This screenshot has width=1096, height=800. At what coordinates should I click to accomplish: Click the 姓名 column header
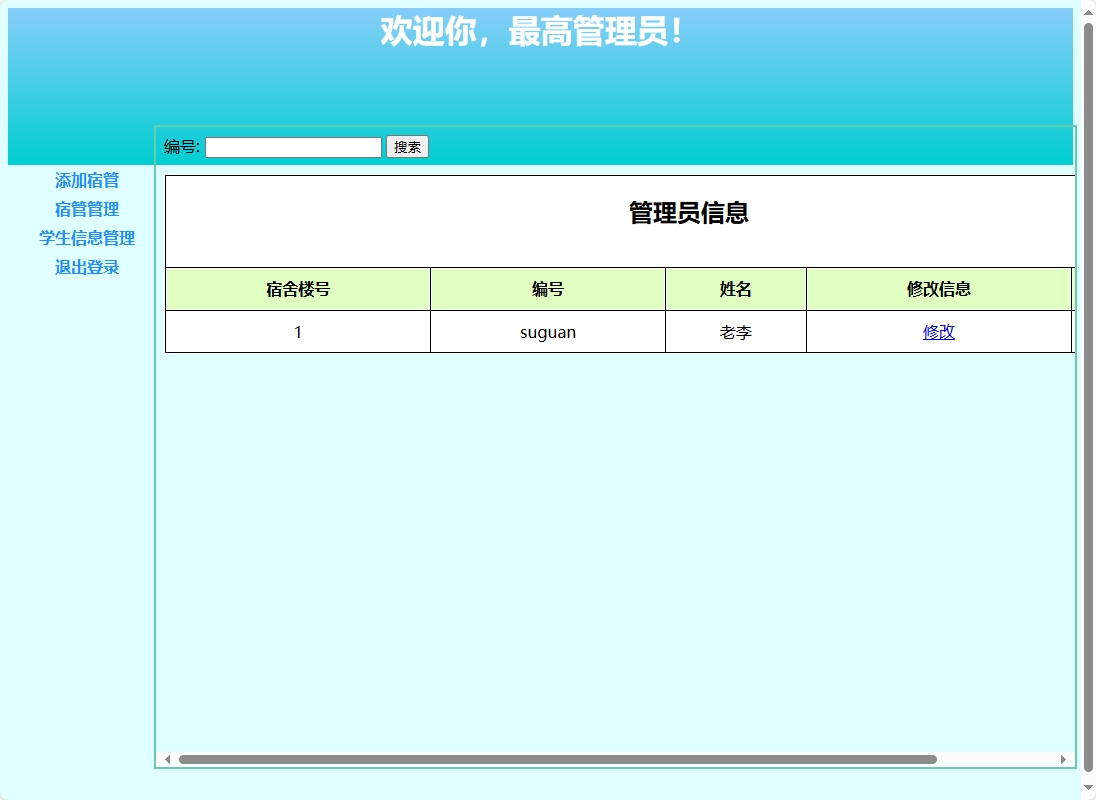[x=736, y=289]
